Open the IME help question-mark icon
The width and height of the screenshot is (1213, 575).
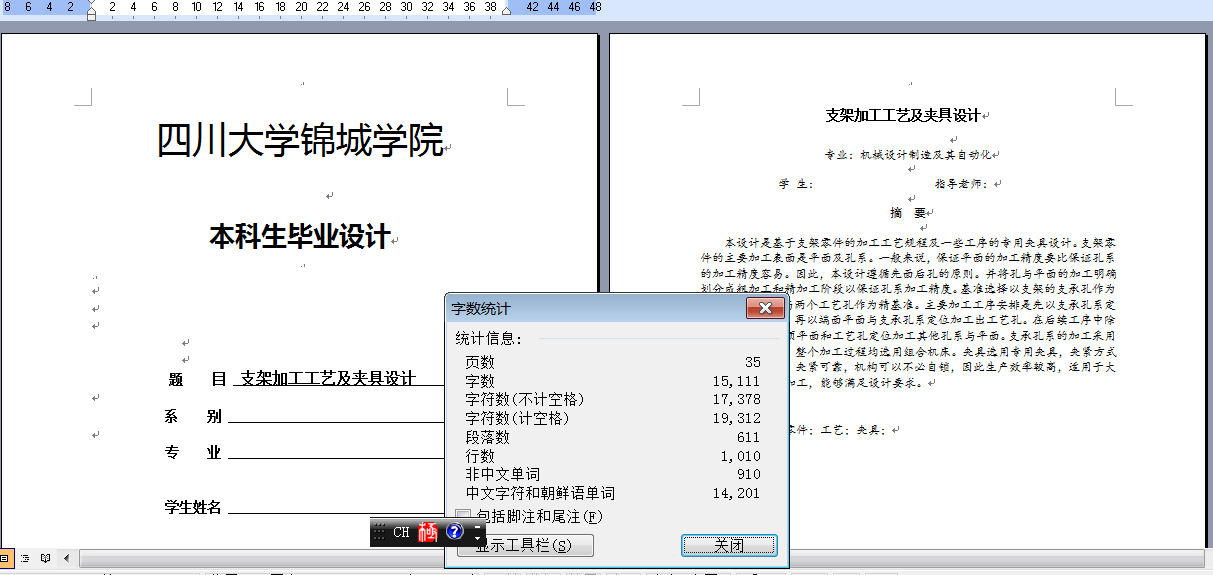pyautogui.click(x=455, y=532)
